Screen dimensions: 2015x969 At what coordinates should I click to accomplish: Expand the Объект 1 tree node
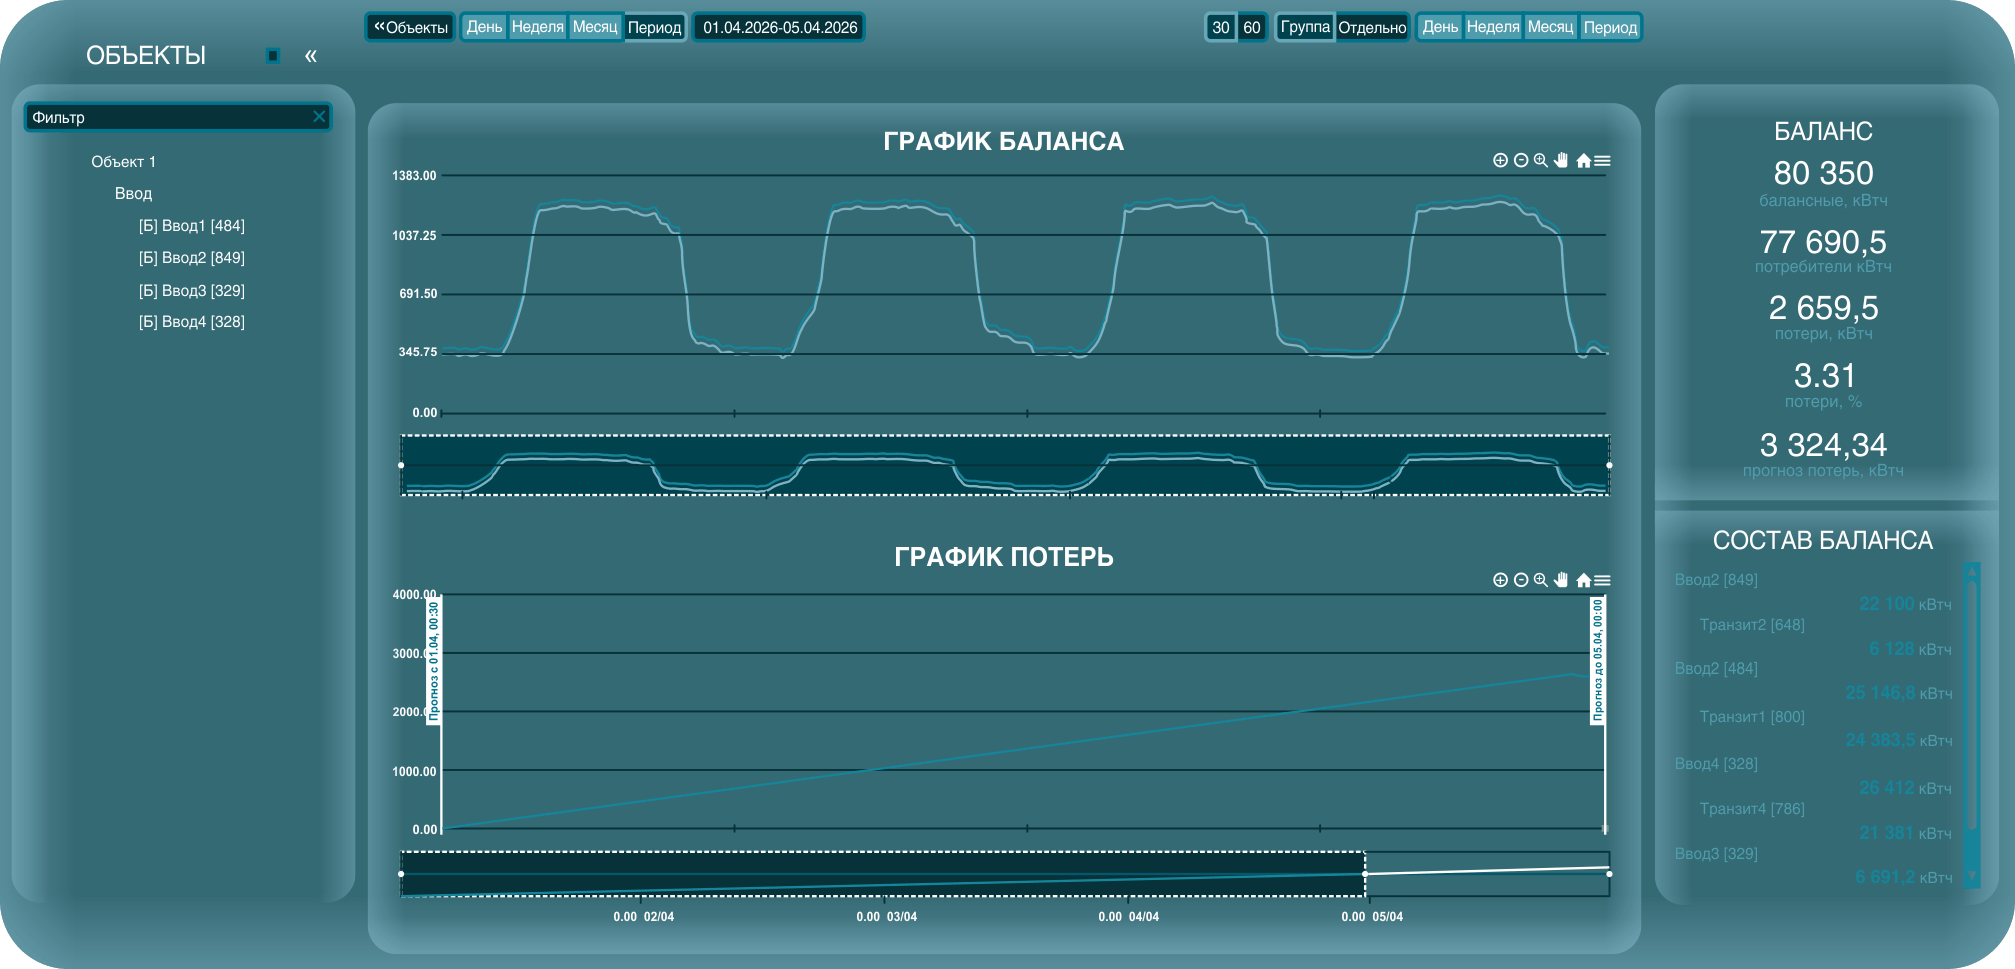[x=123, y=162]
